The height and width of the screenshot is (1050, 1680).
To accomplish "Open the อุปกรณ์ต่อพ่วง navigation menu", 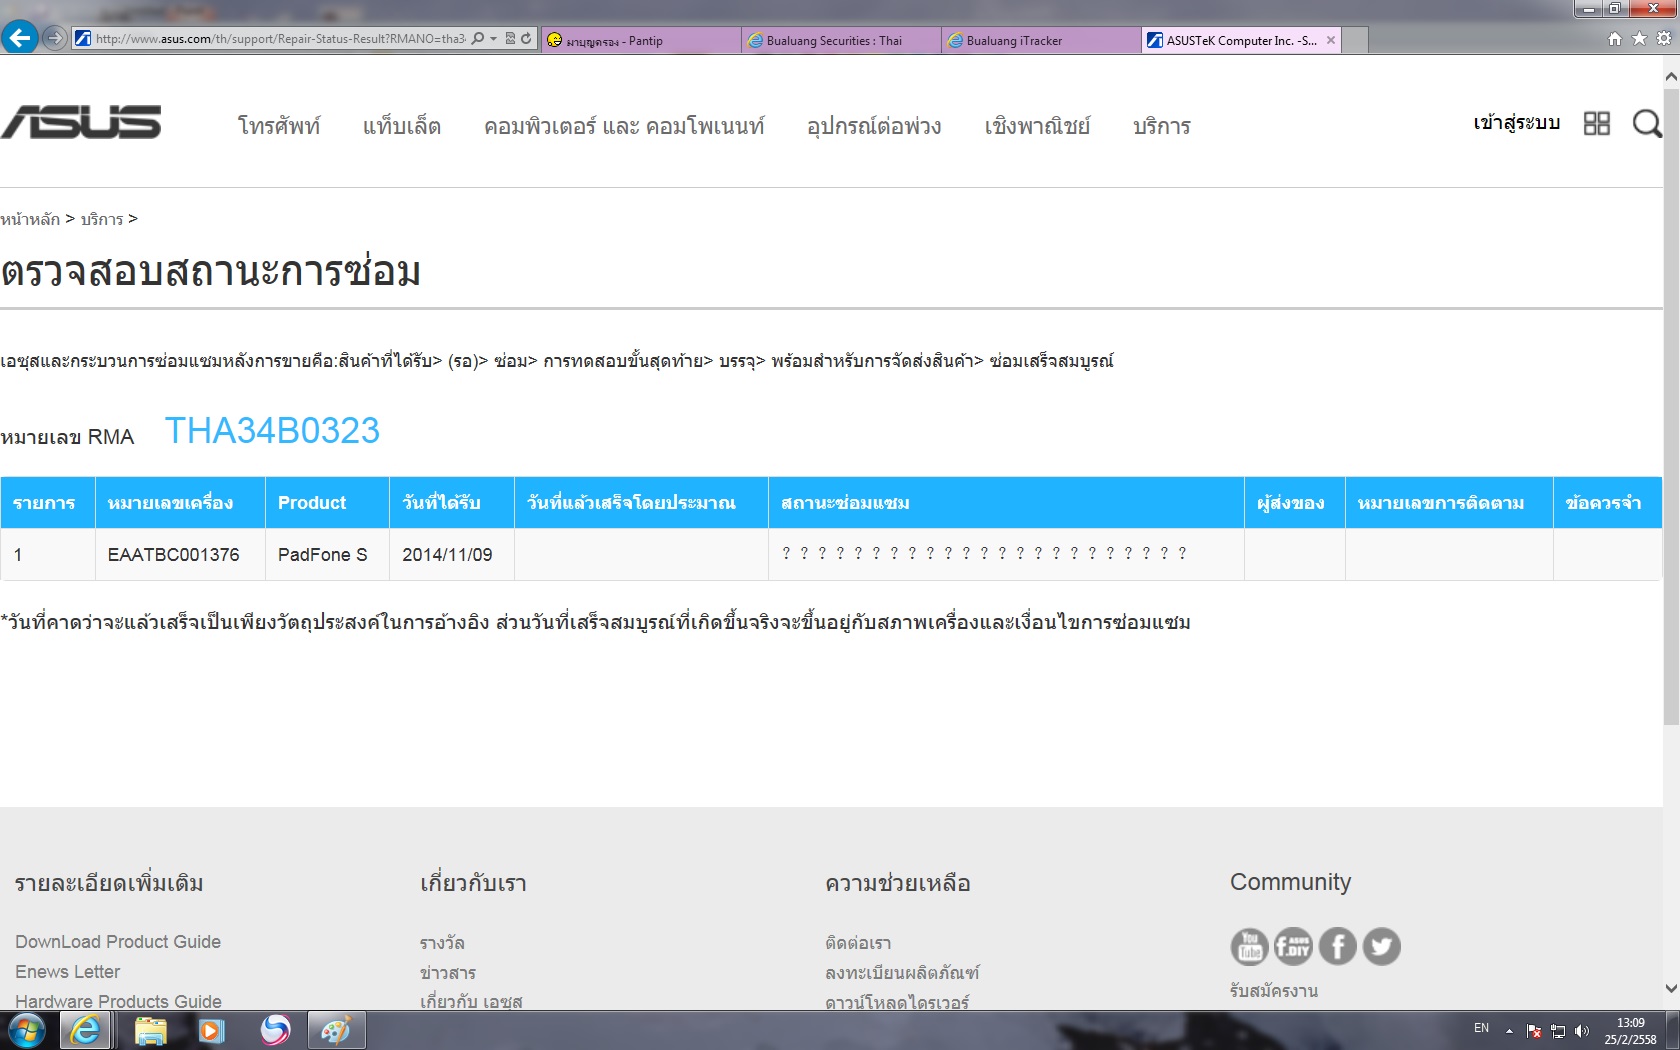I will (x=874, y=126).
